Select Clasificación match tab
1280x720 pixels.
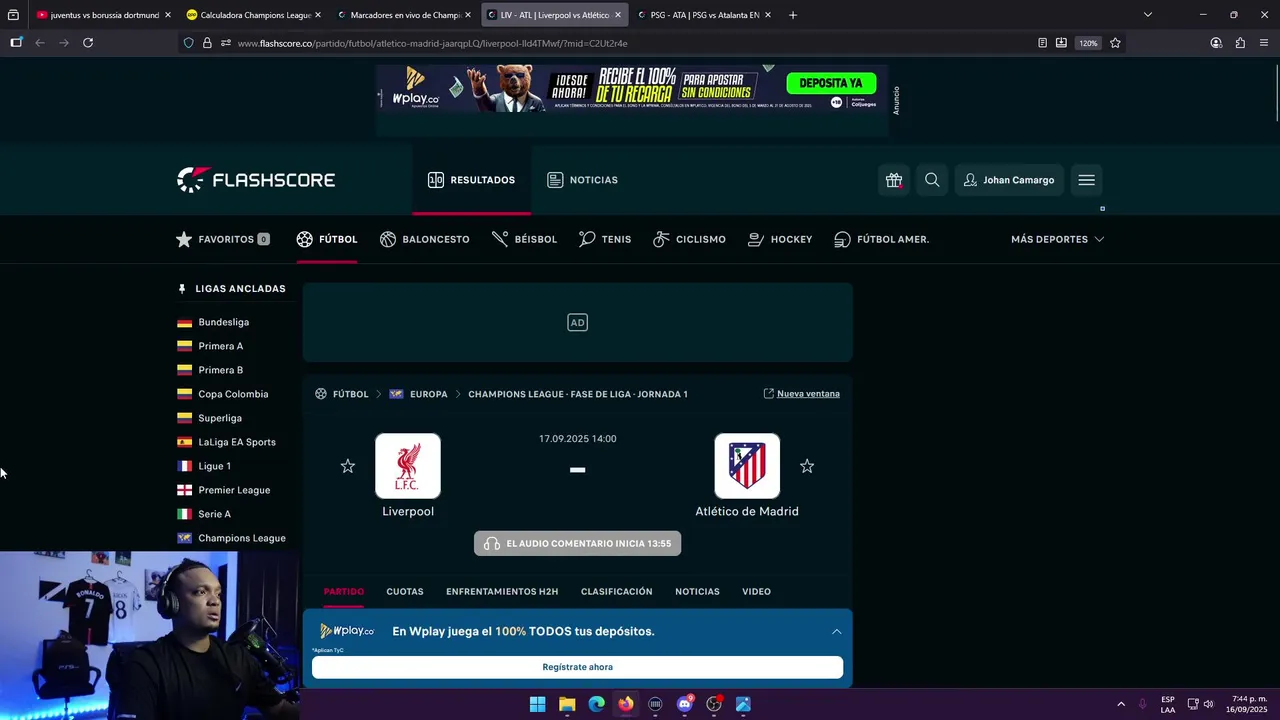(x=617, y=592)
